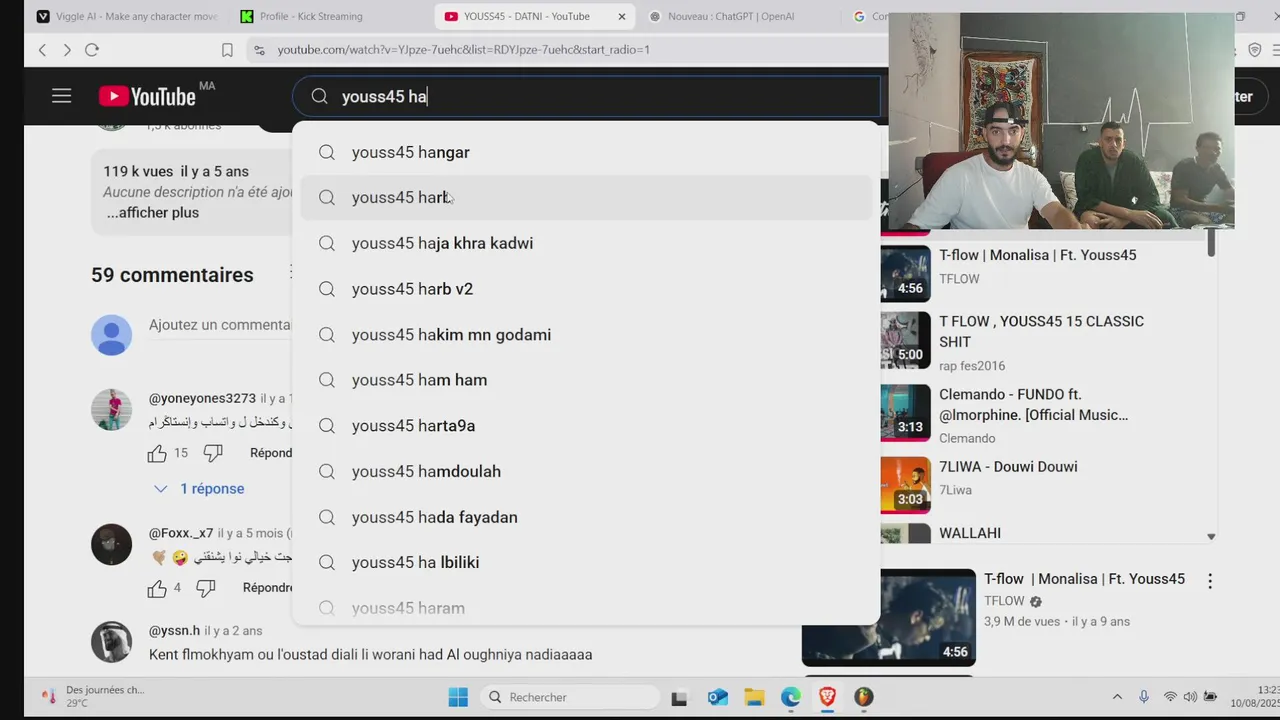Open Wi-Fi network tray icon

1170,697
